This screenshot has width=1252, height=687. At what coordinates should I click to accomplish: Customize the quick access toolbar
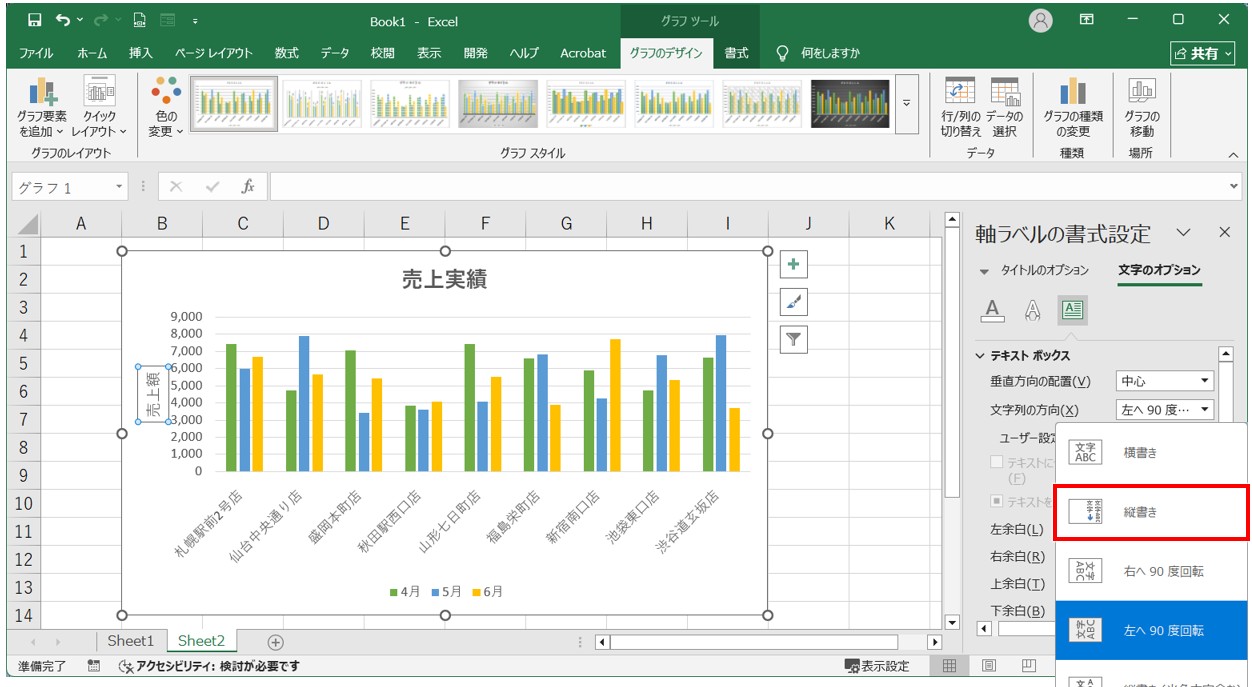tap(194, 20)
